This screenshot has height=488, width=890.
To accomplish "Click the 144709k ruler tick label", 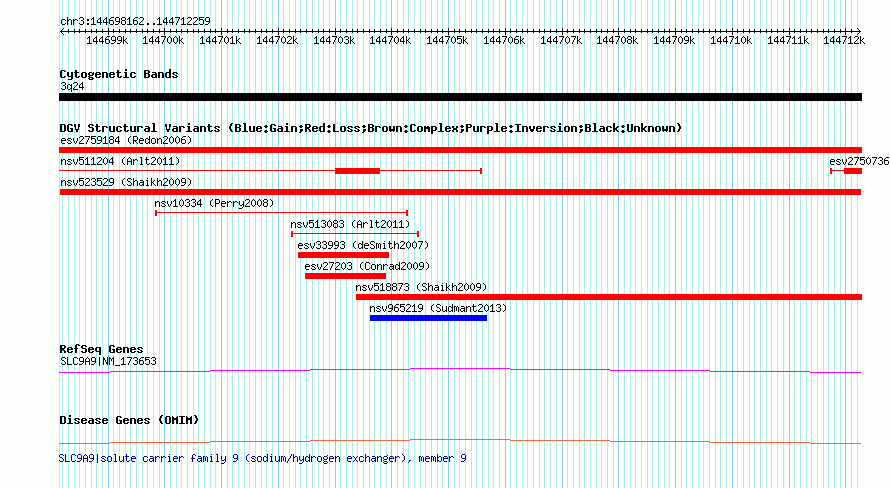I will [x=674, y=40].
